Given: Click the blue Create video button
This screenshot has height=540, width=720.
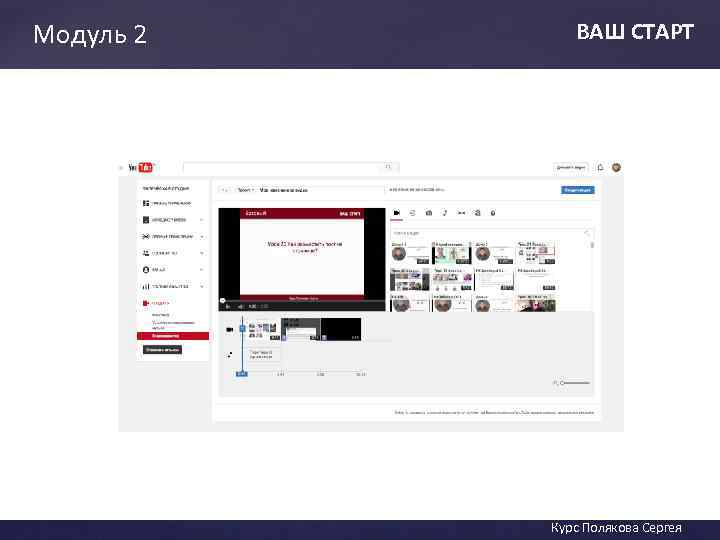Looking at the screenshot, I should point(577,190).
